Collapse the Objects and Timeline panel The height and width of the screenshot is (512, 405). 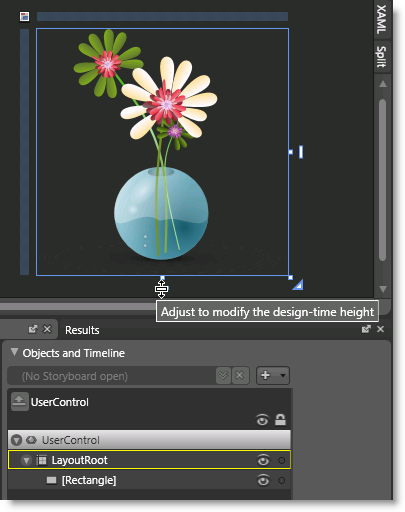click(14, 352)
